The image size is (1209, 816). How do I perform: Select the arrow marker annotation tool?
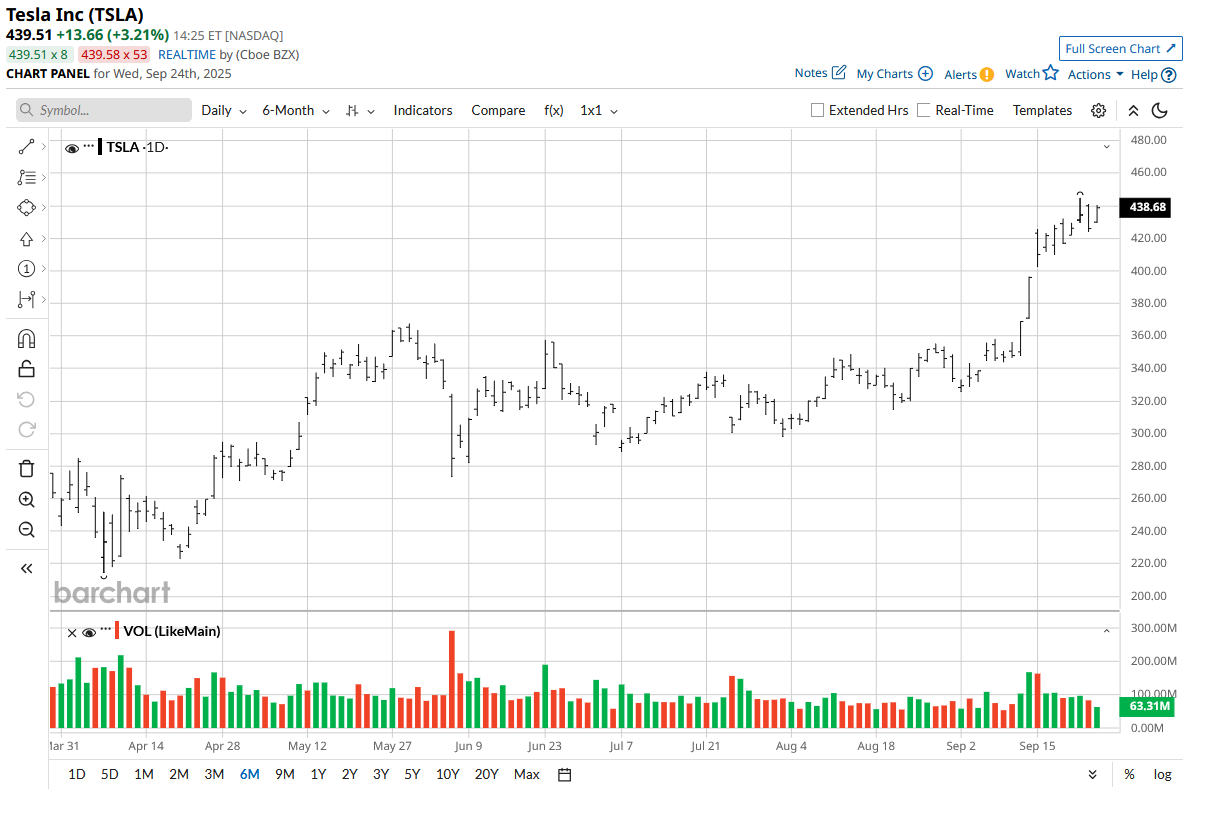coord(27,239)
